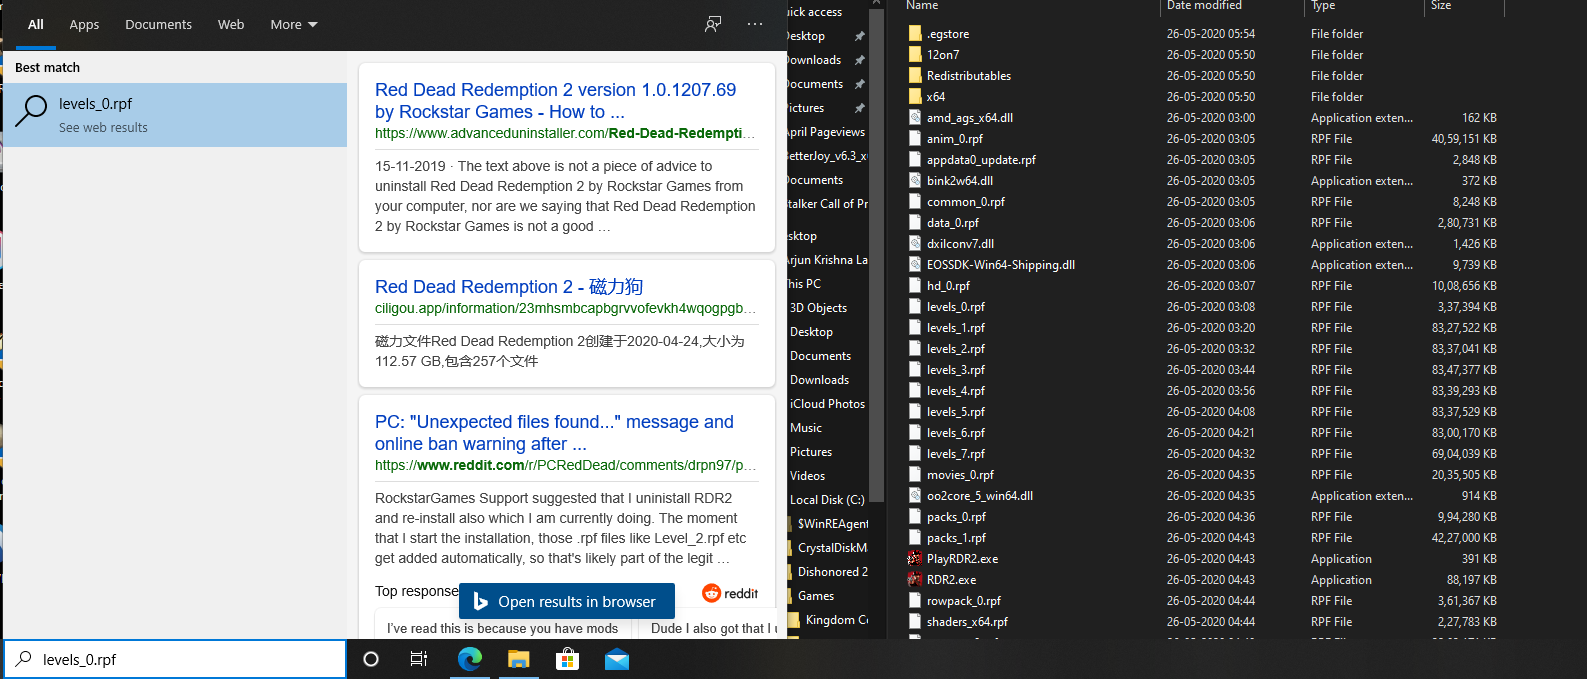Click the Bing icon on Open results button
This screenshot has height=679, width=1587.
pos(480,601)
